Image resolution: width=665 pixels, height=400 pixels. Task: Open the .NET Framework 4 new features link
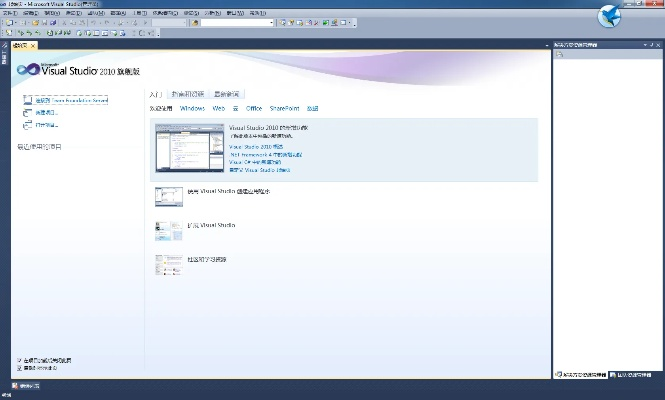[265, 155]
